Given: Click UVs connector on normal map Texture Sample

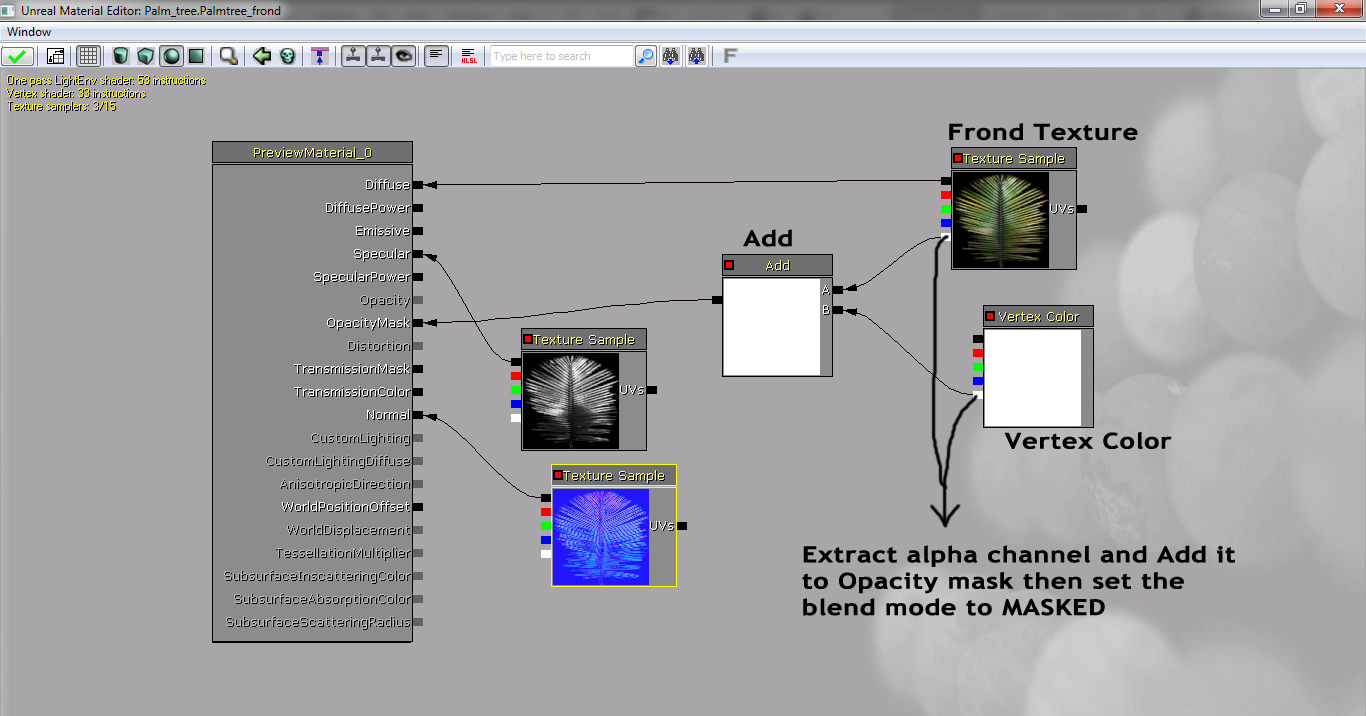Looking at the screenshot, I should tap(682, 526).
